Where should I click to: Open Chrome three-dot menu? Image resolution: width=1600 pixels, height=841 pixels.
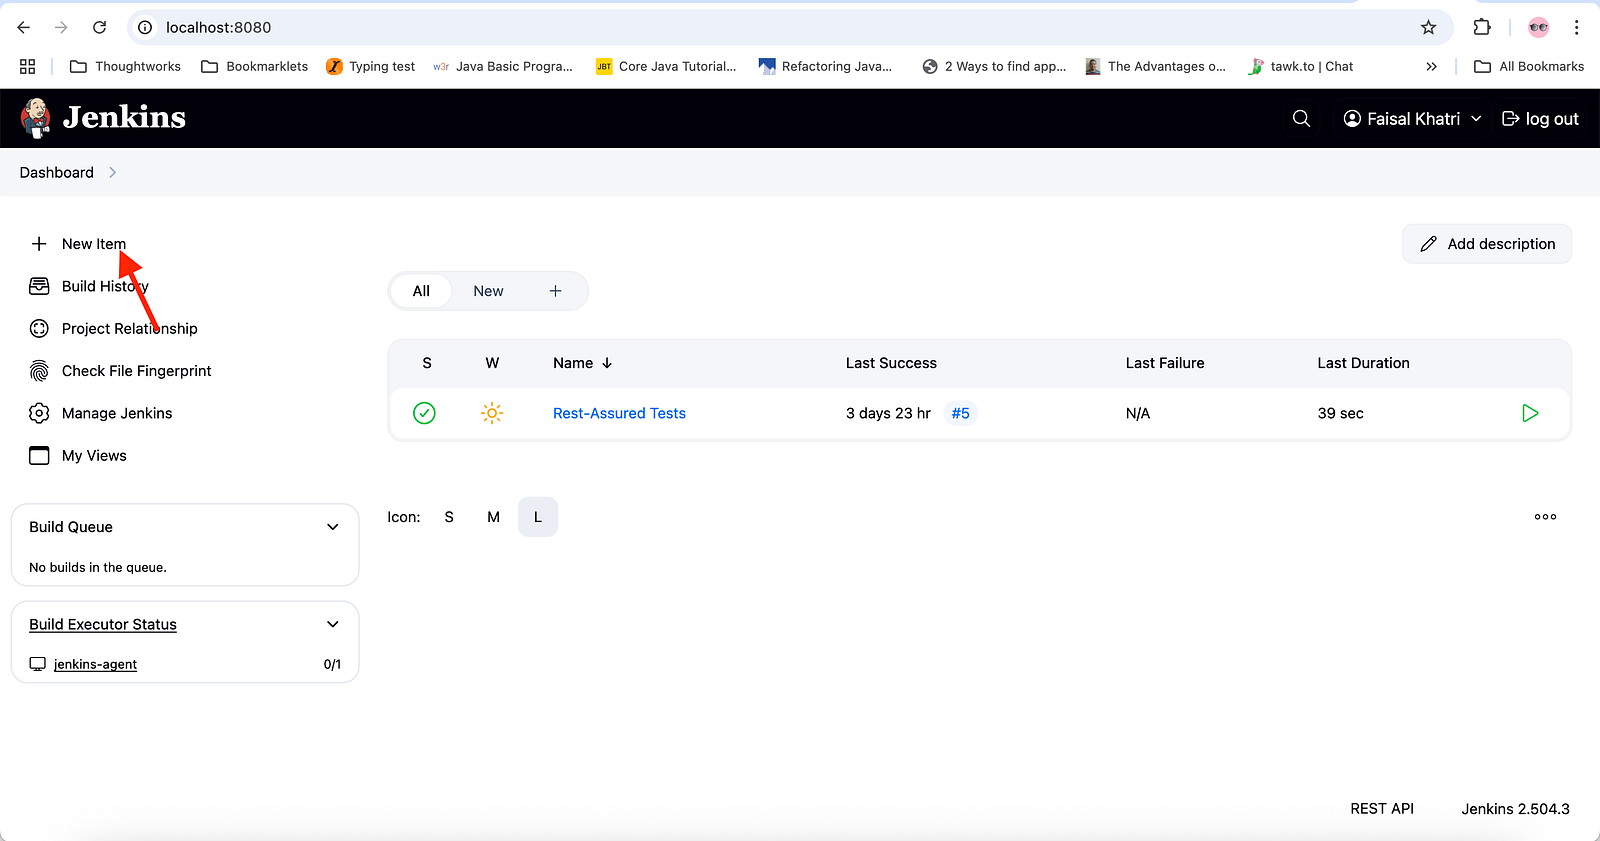pyautogui.click(x=1576, y=27)
